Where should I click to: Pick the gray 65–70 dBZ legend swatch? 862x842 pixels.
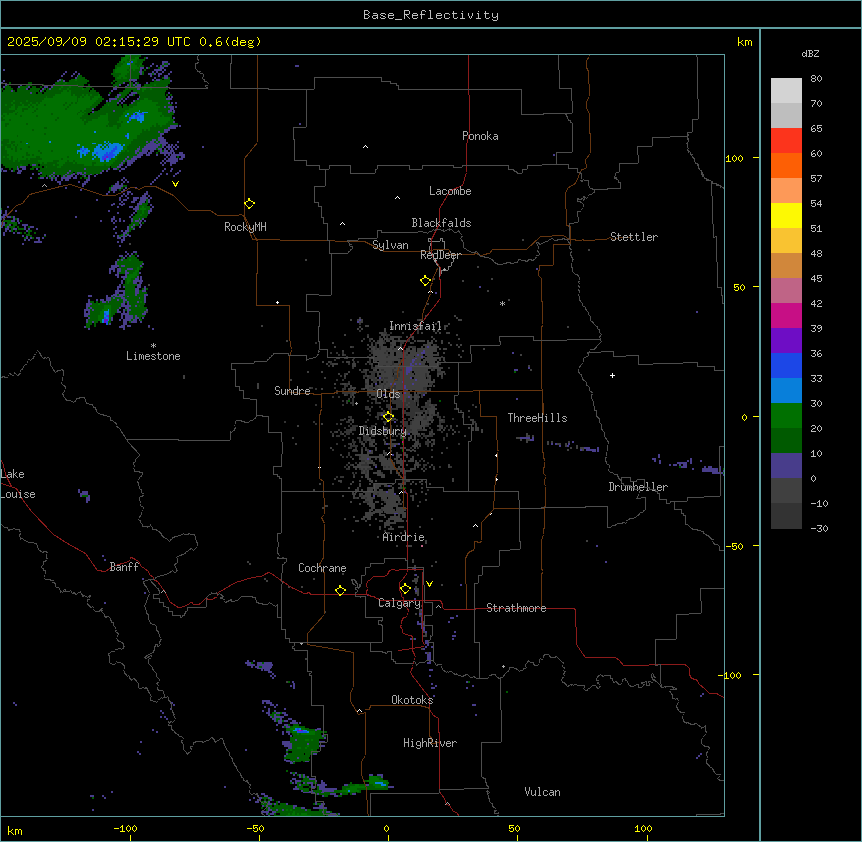(786, 115)
